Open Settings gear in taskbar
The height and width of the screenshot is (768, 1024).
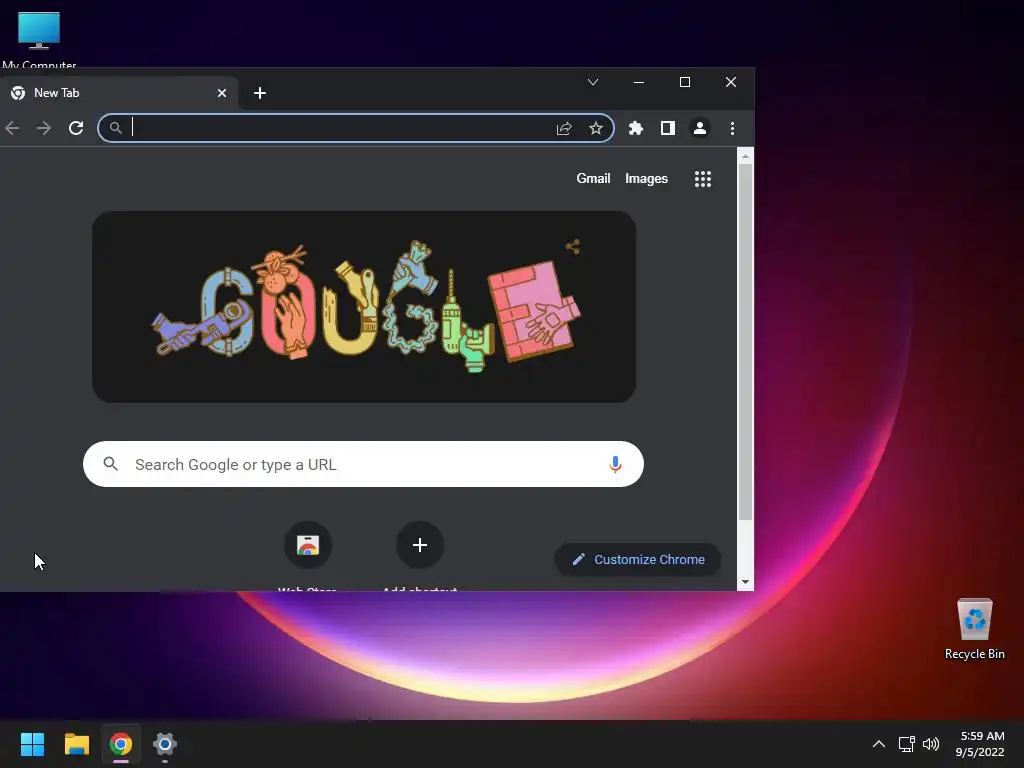click(x=165, y=744)
